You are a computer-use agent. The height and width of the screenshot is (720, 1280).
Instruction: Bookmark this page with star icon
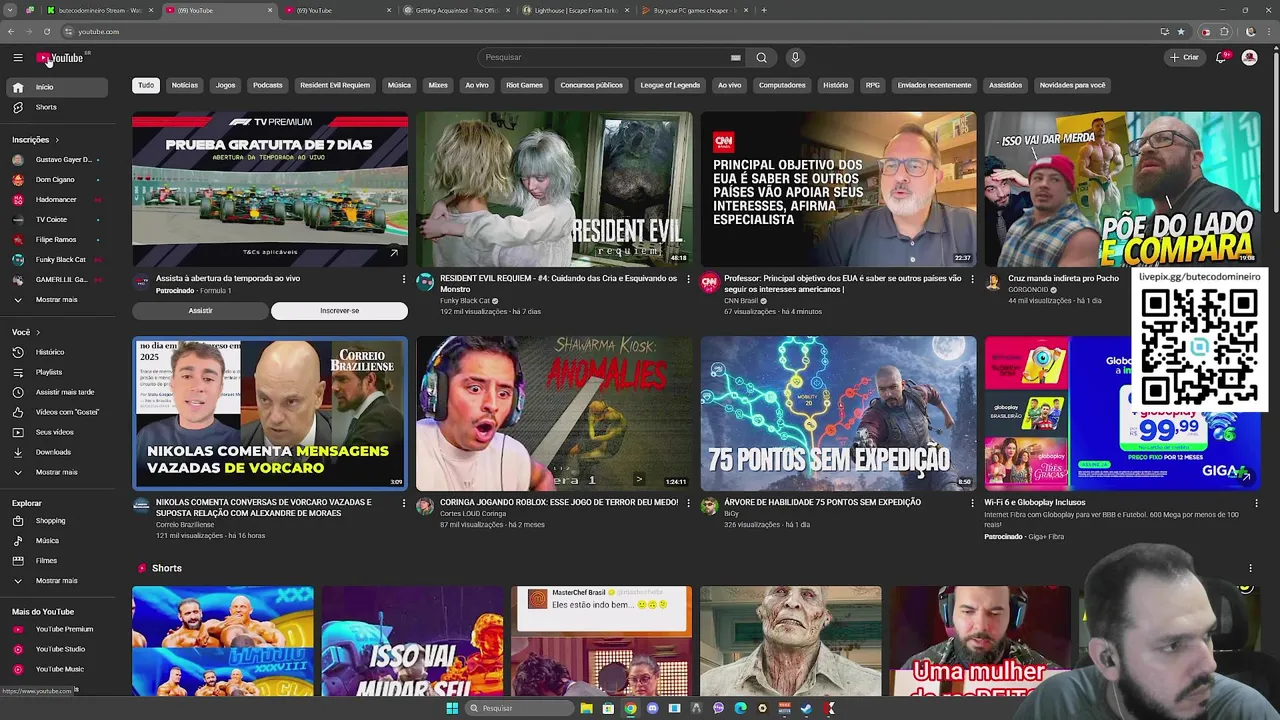[x=1181, y=31]
